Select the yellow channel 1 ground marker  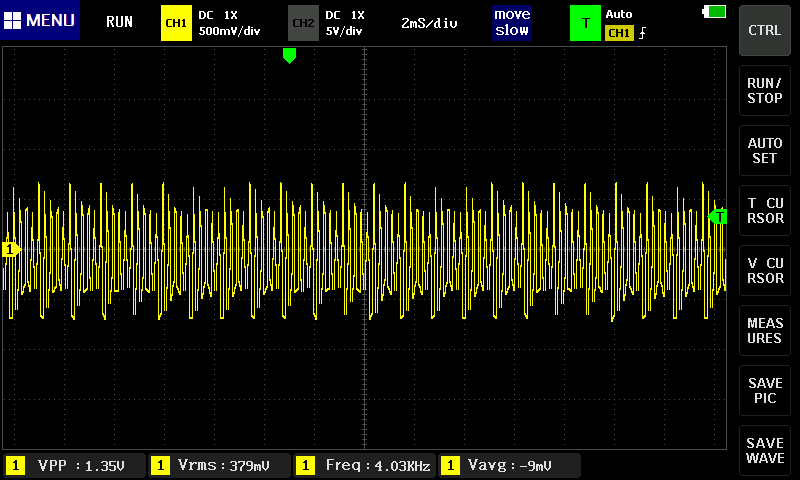tap(11, 249)
